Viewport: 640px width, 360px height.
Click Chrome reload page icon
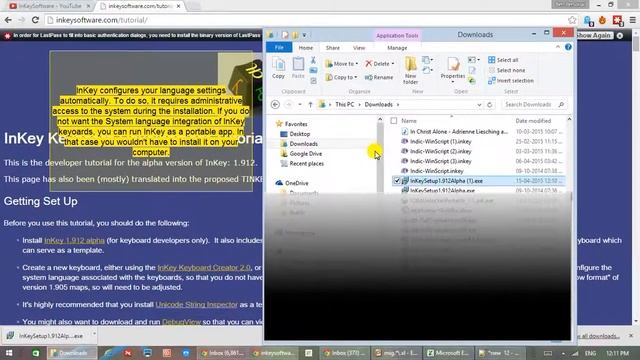point(35,20)
